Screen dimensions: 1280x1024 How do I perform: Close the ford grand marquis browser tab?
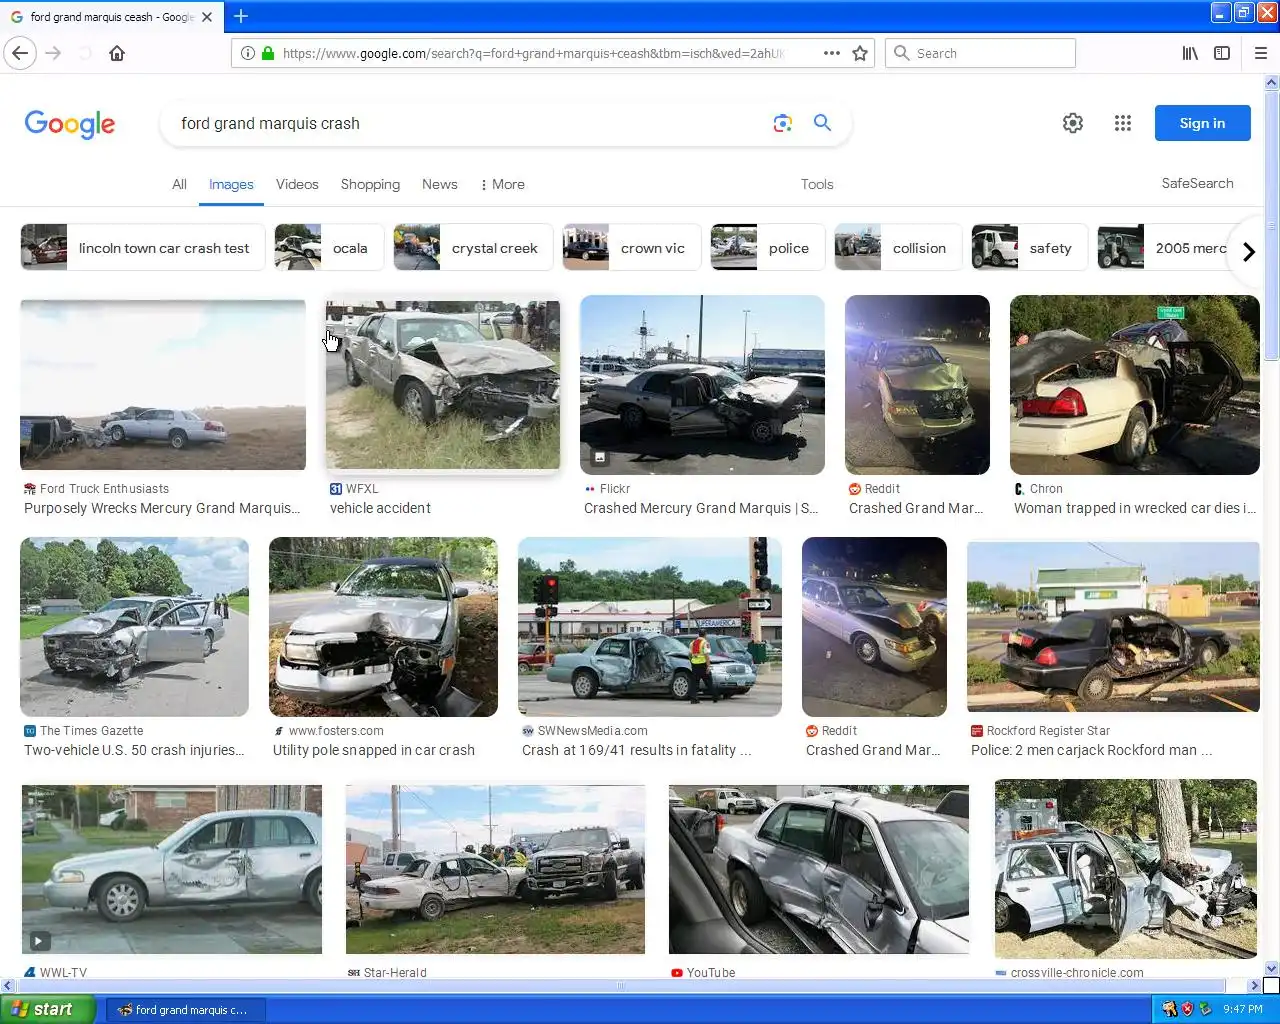pos(207,17)
